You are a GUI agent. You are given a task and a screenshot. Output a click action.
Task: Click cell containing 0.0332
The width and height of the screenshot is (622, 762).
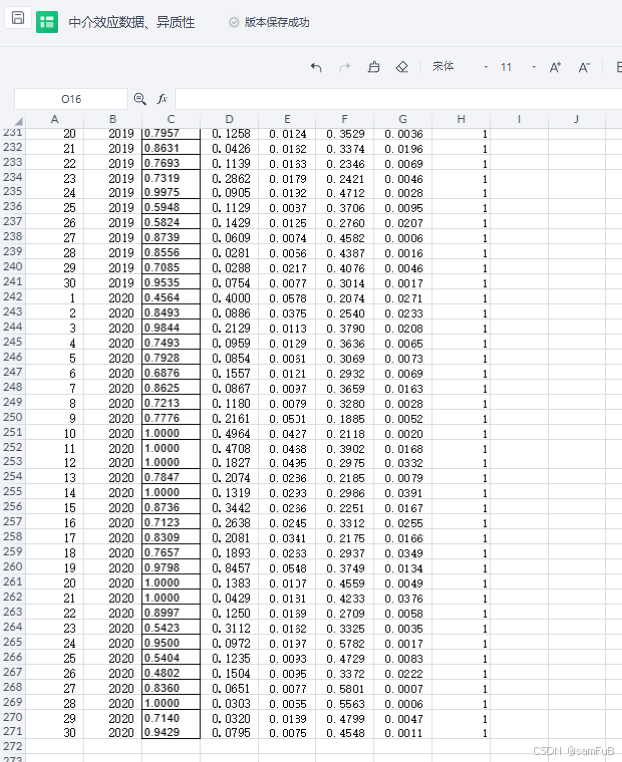coord(403,463)
